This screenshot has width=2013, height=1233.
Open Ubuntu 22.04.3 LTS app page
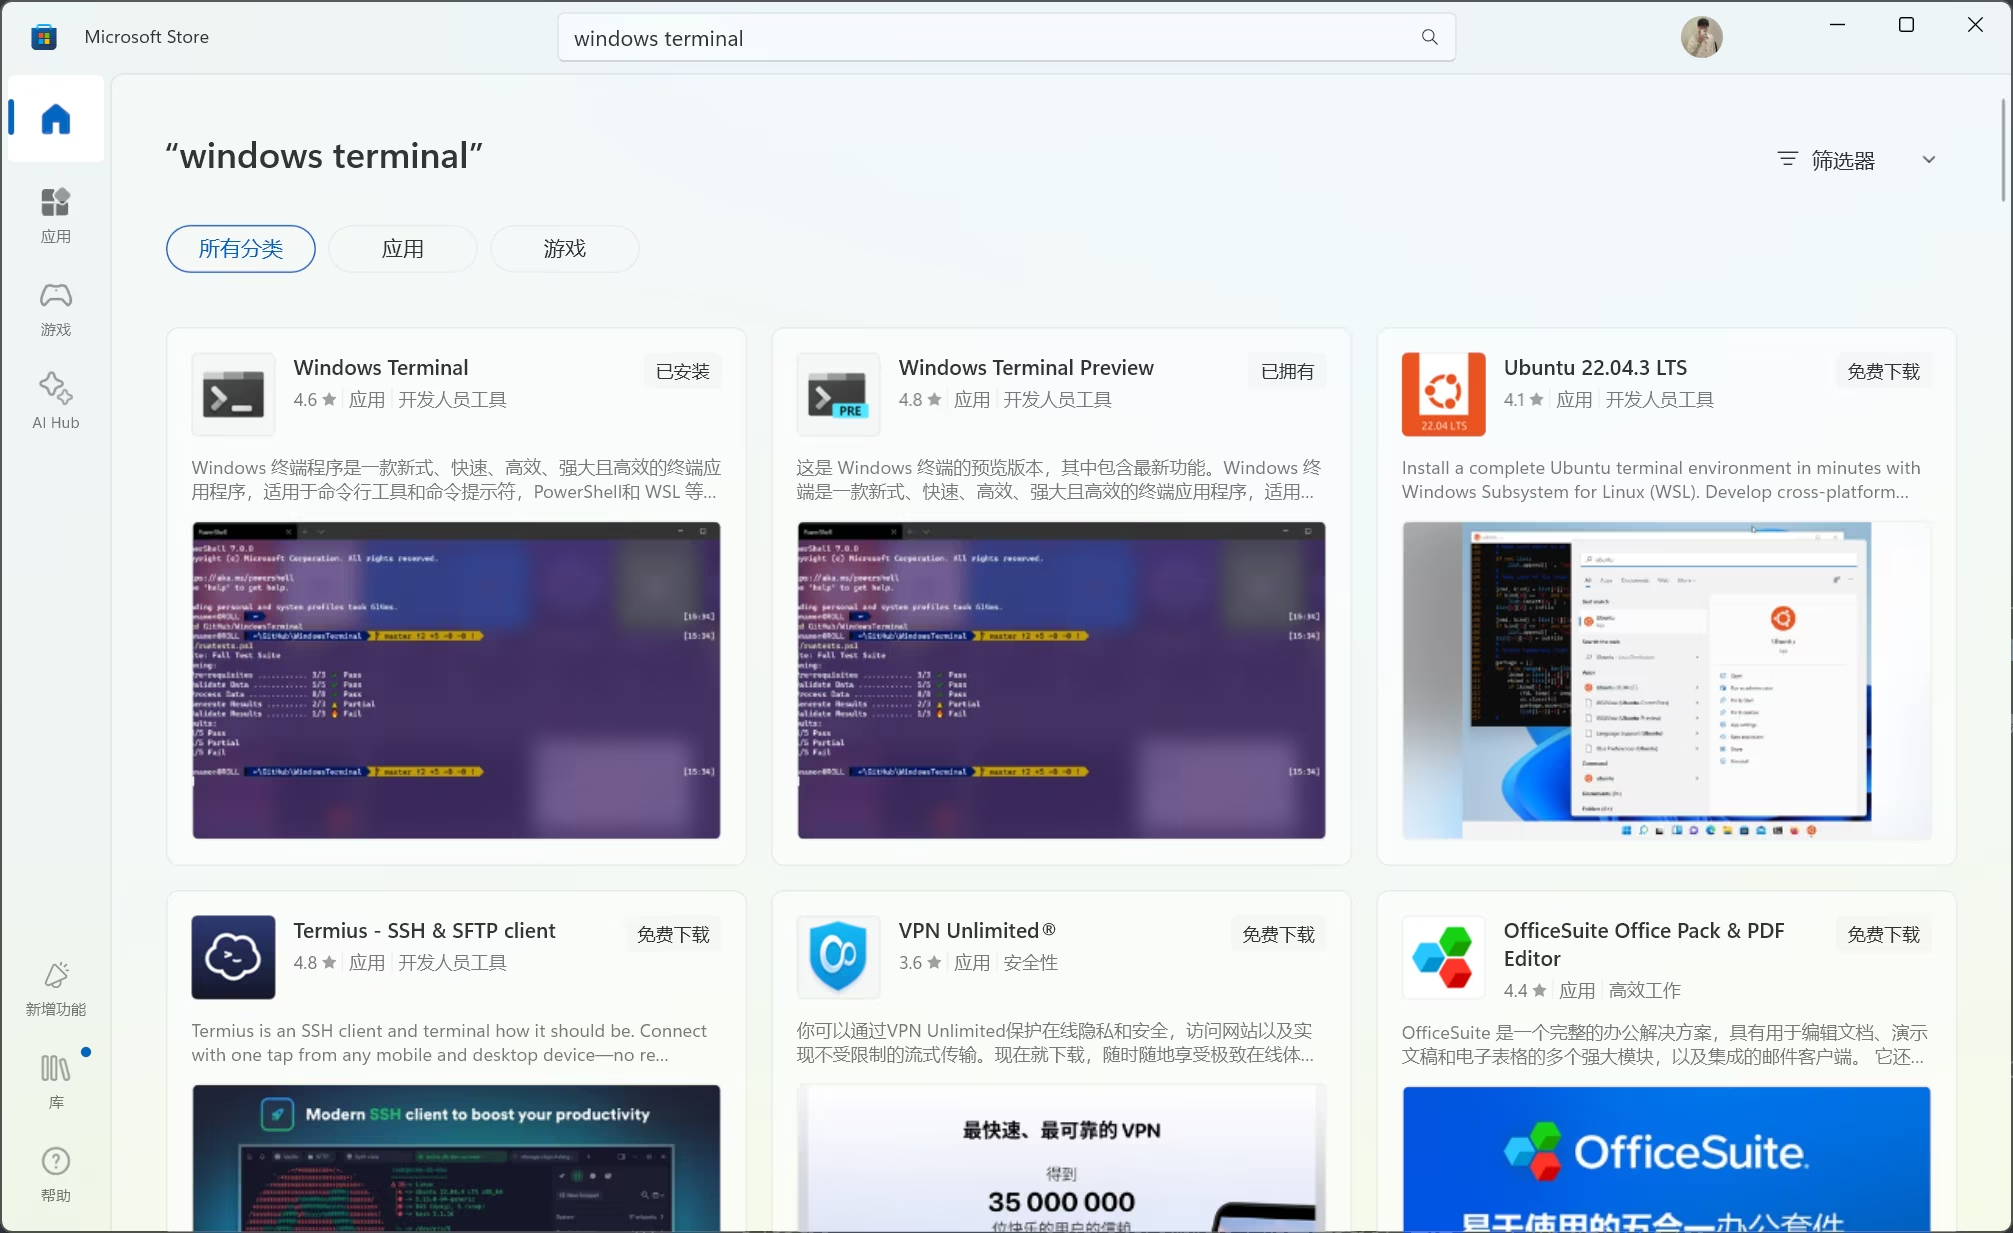1594,367
